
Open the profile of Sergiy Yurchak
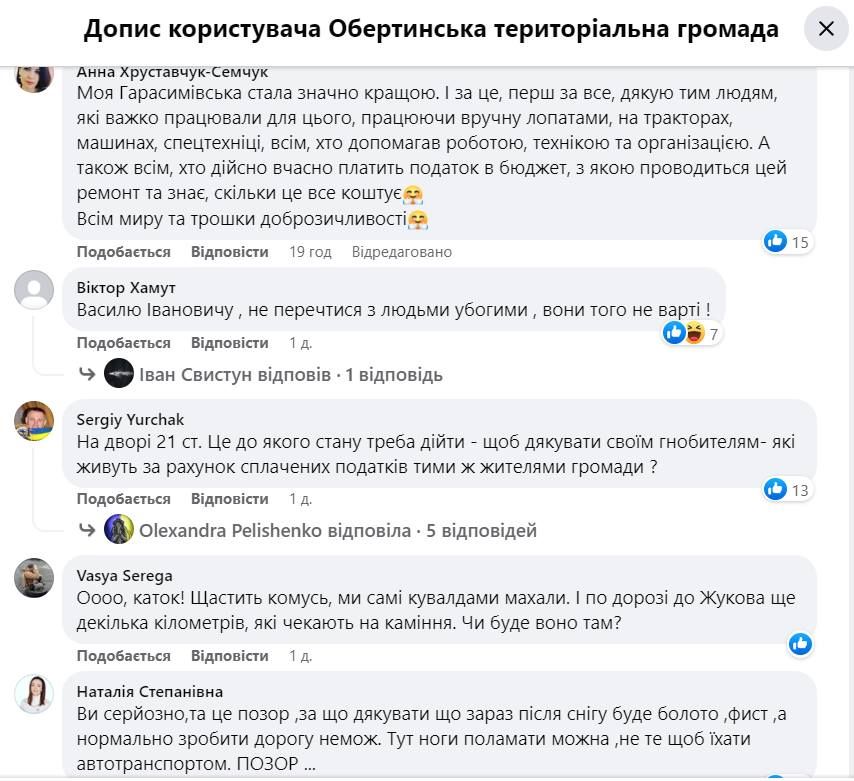click(128, 418)
